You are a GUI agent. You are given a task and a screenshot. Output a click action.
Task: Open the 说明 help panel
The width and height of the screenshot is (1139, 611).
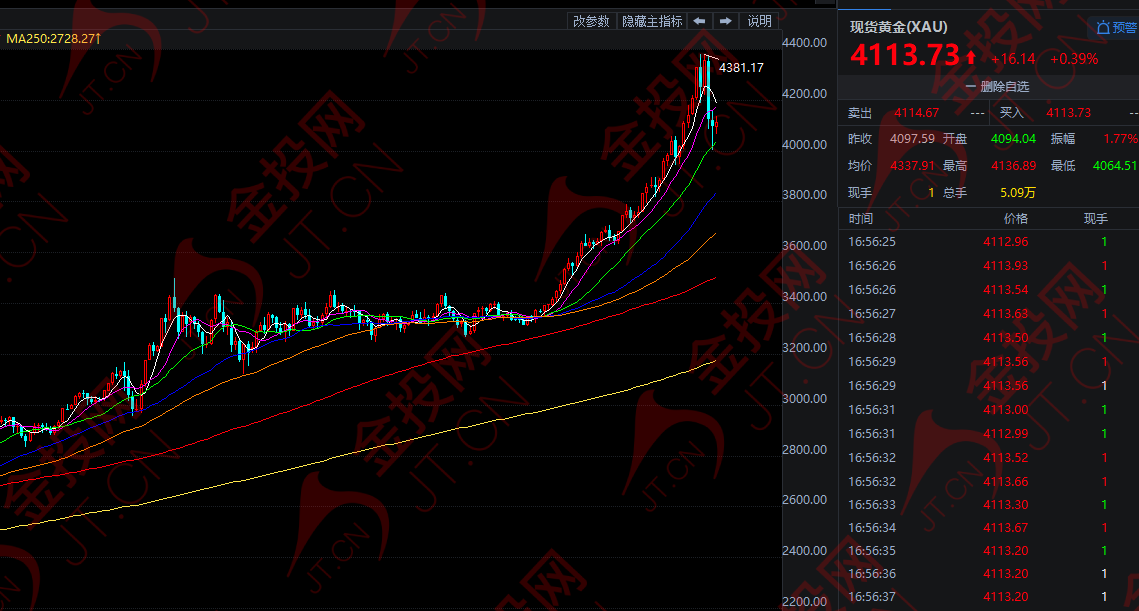[x=759, y=20]
